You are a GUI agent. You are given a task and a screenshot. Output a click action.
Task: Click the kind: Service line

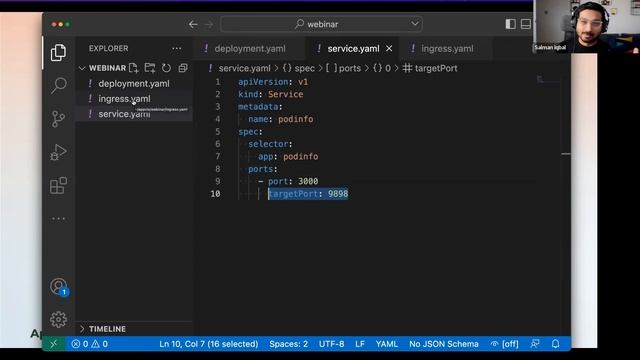271,94
